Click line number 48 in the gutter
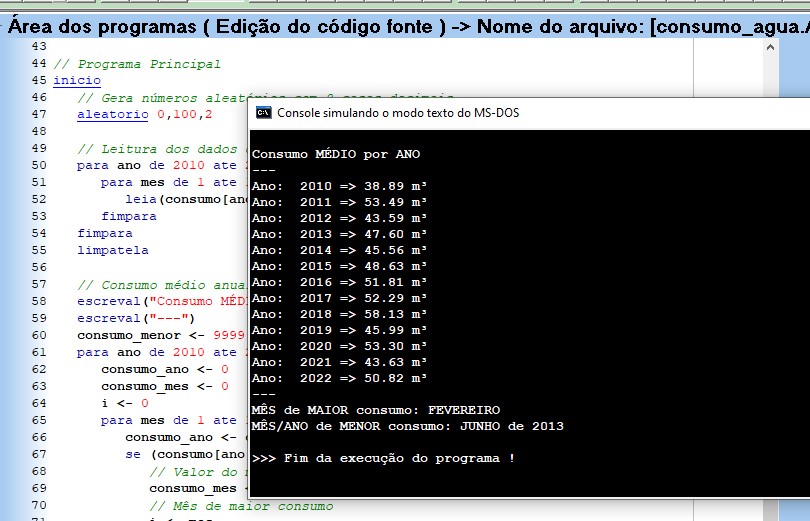This screenshot has height=521, width=810. point(39,131)
